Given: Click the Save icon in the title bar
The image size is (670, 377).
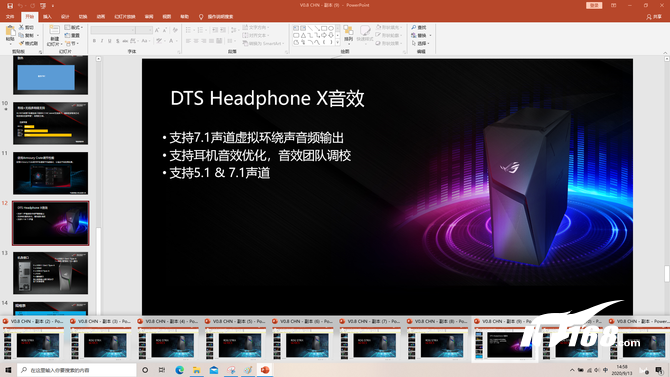Looking at the screenshot, I should [x=10, y=6].
